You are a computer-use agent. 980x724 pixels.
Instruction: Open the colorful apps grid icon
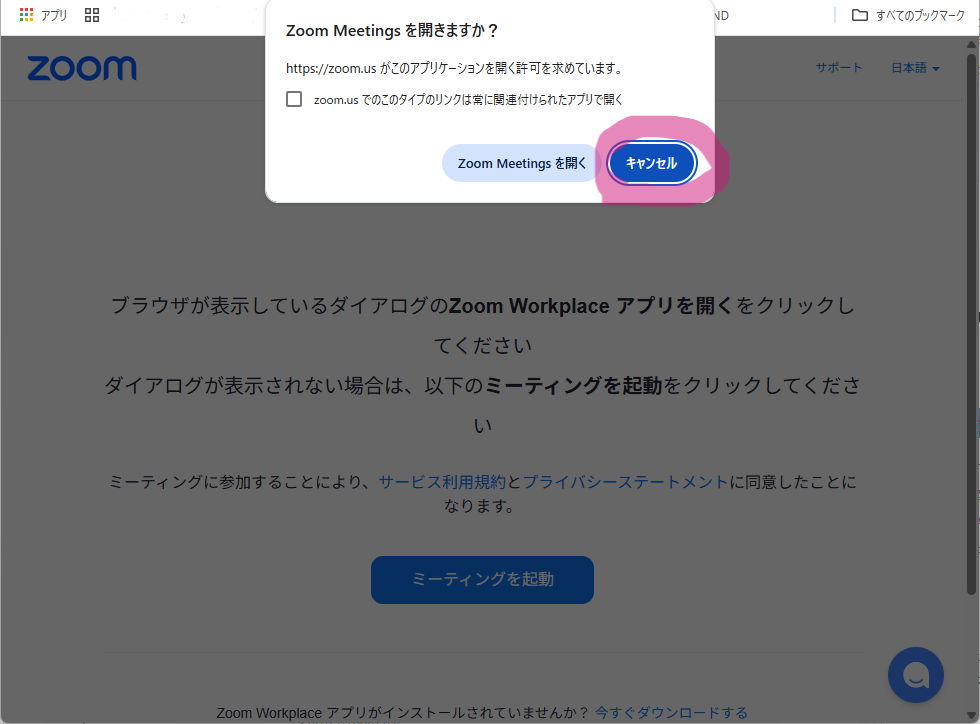click(26, 15)
